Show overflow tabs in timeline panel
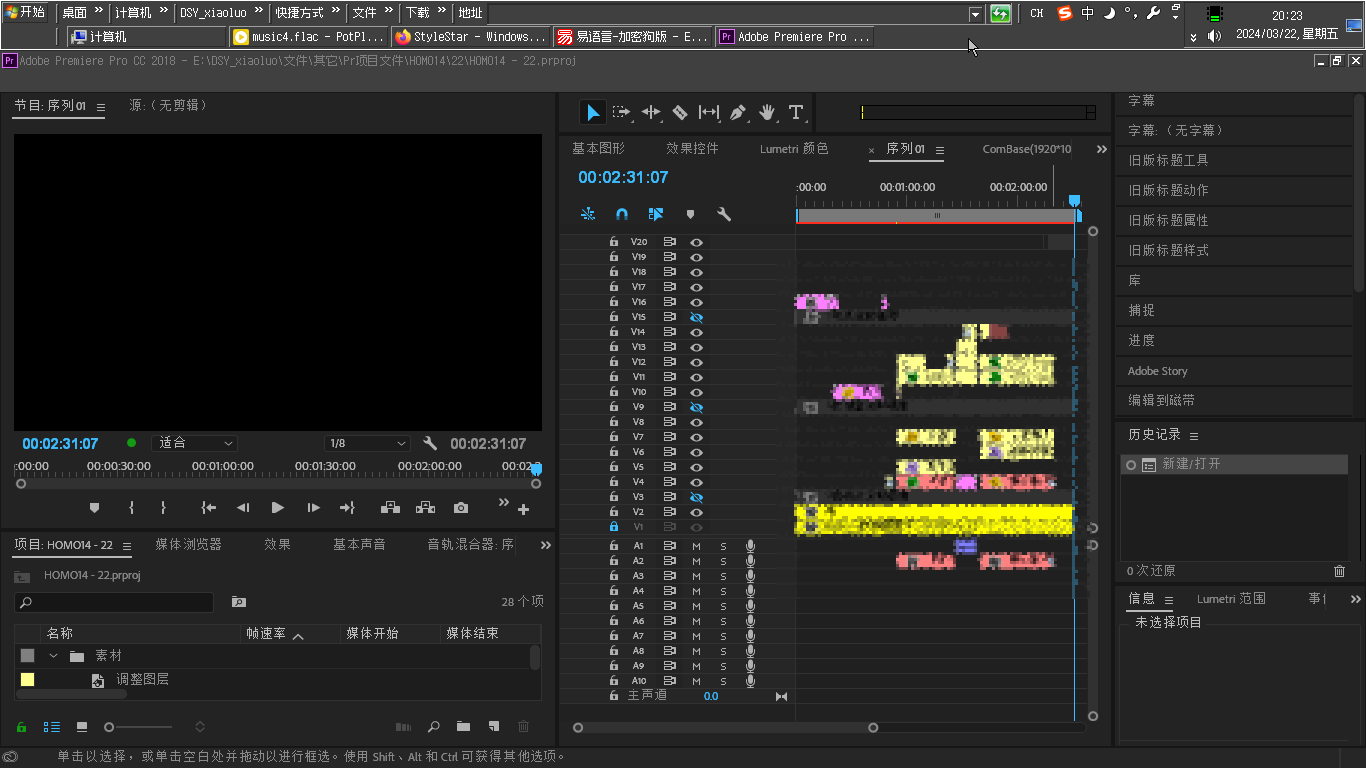The height and width of the screenshot is (768, 1366). coord(1102,149)
